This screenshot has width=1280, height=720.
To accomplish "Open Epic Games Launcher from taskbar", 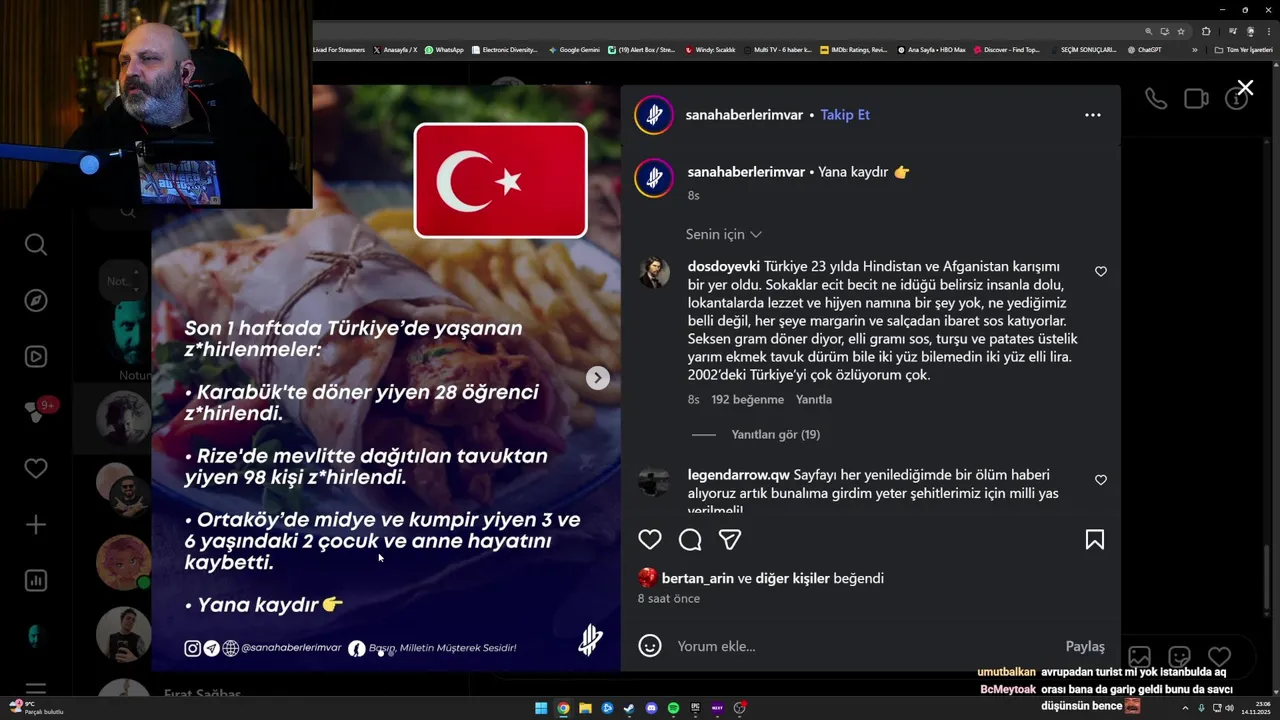I will pyautogui.click(x=695, y=708).
